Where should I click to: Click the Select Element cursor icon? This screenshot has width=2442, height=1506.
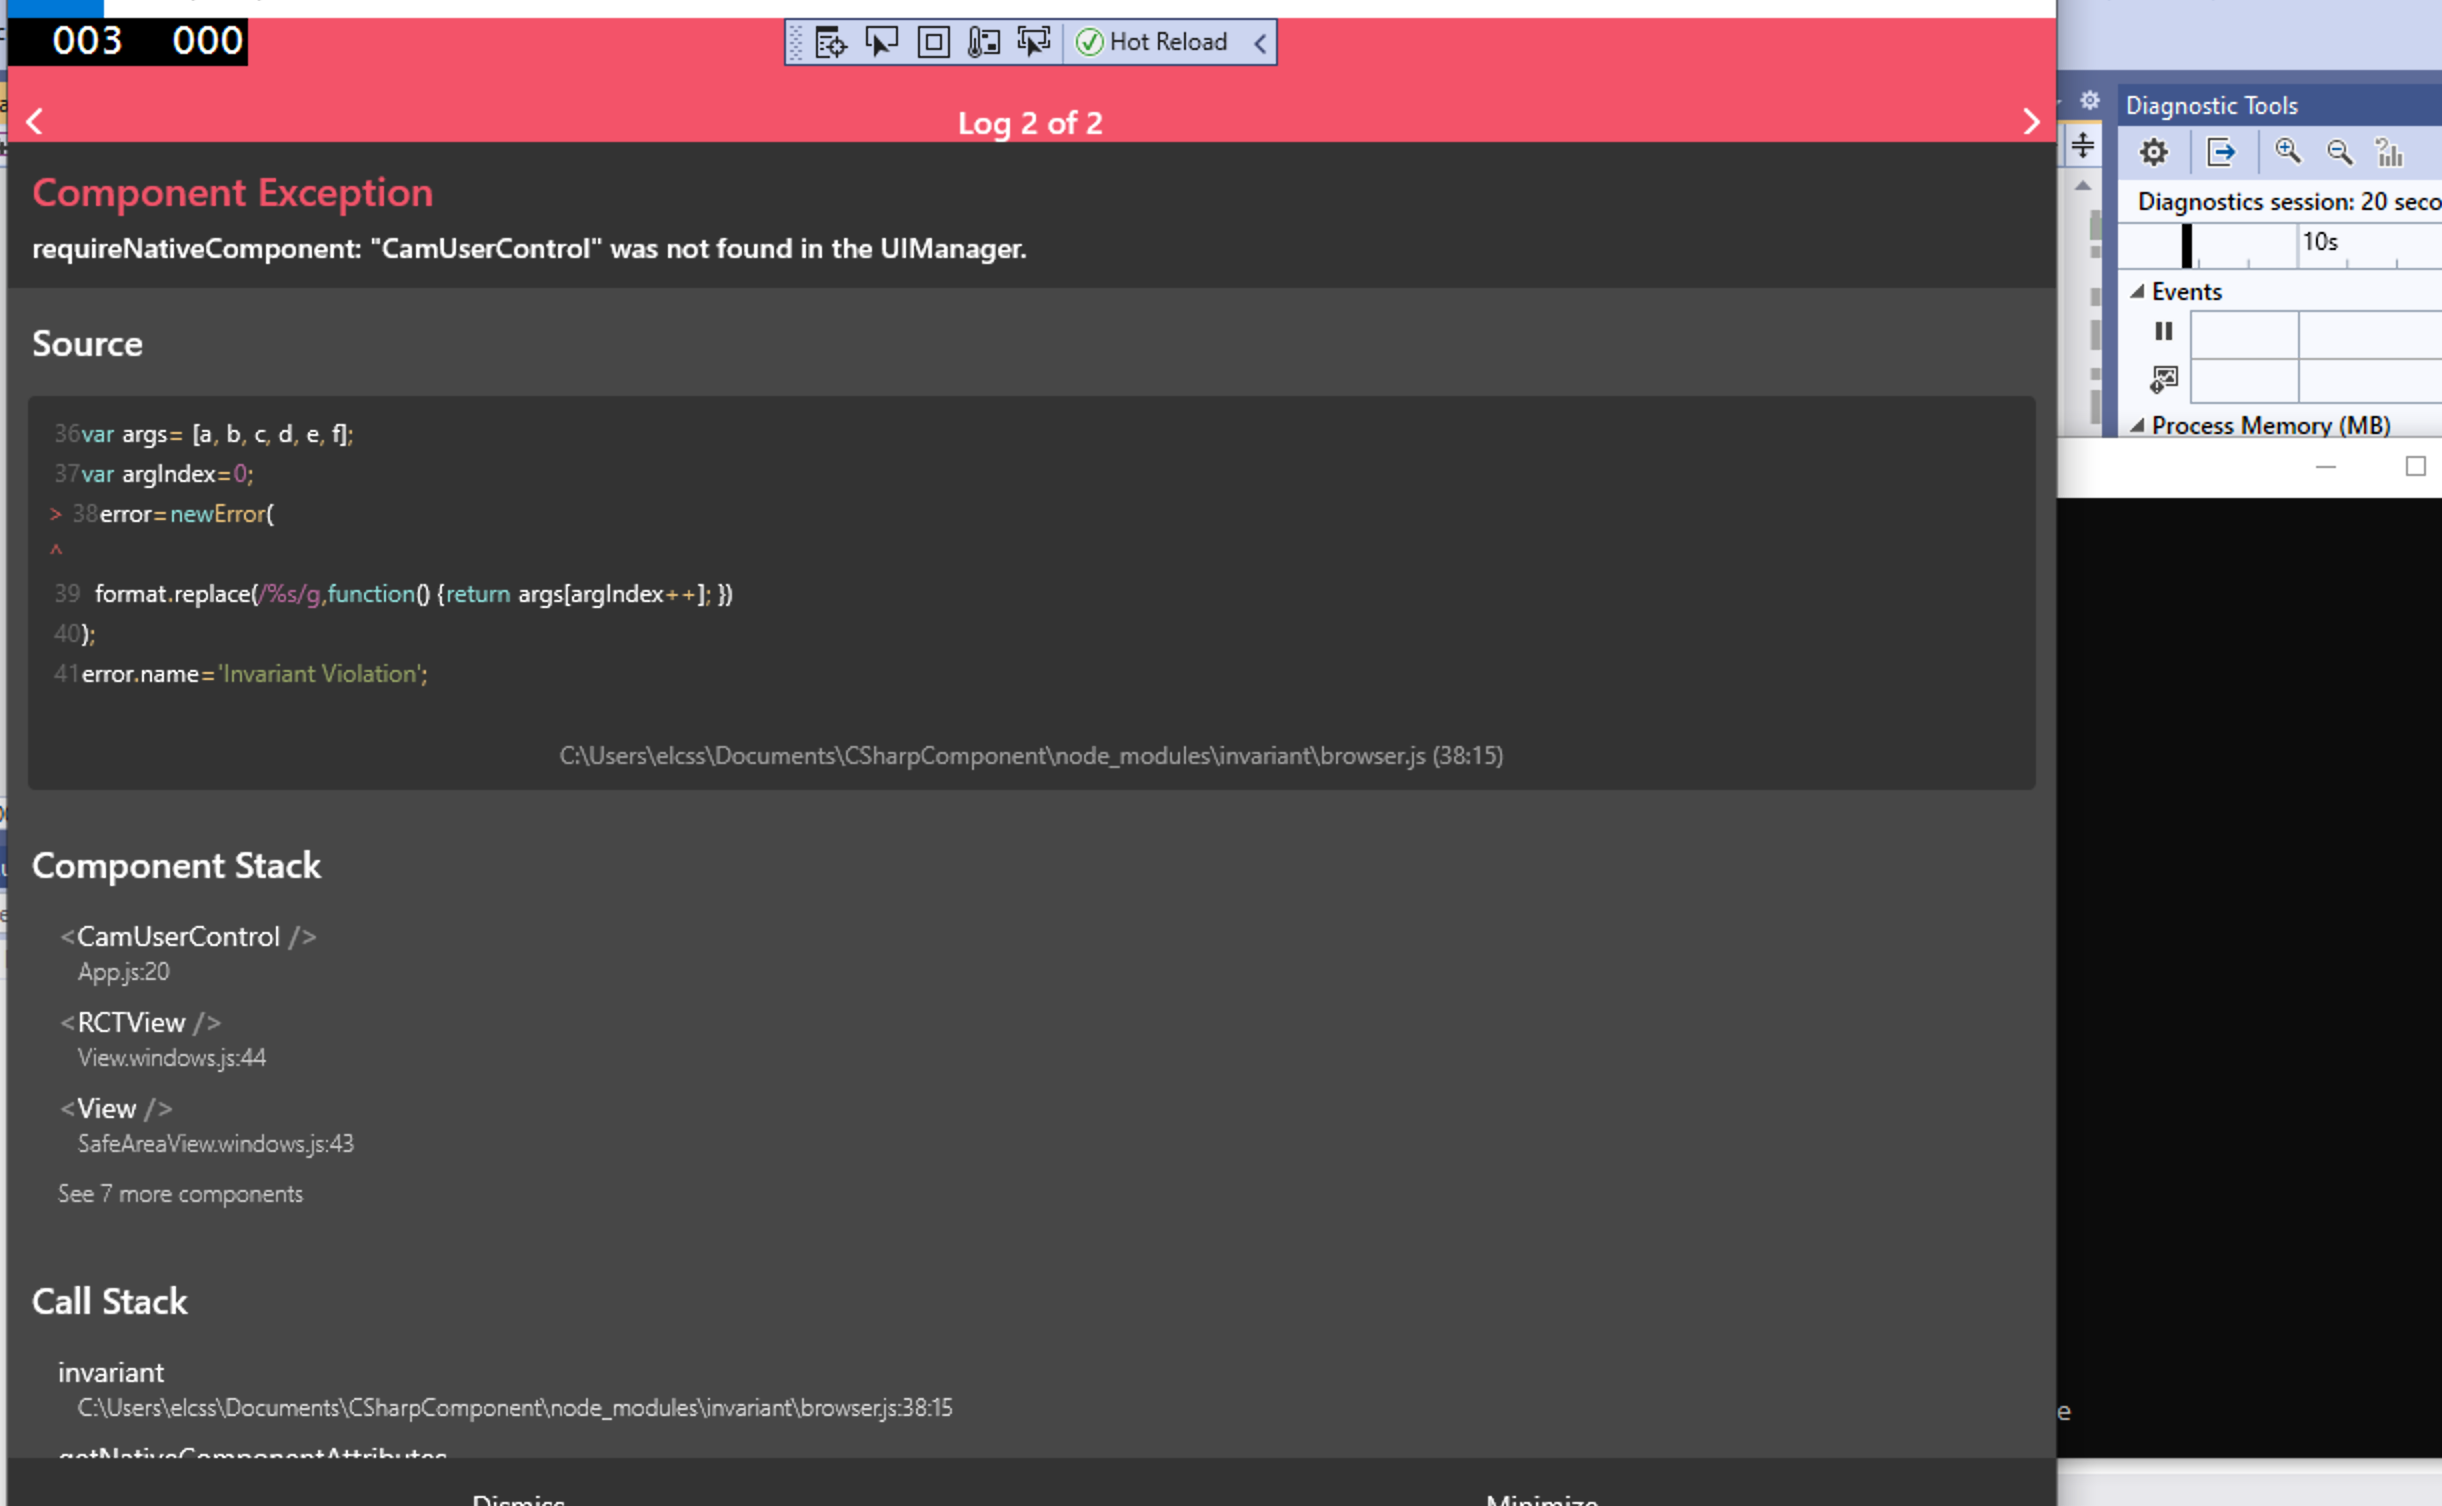pos(881,42)
